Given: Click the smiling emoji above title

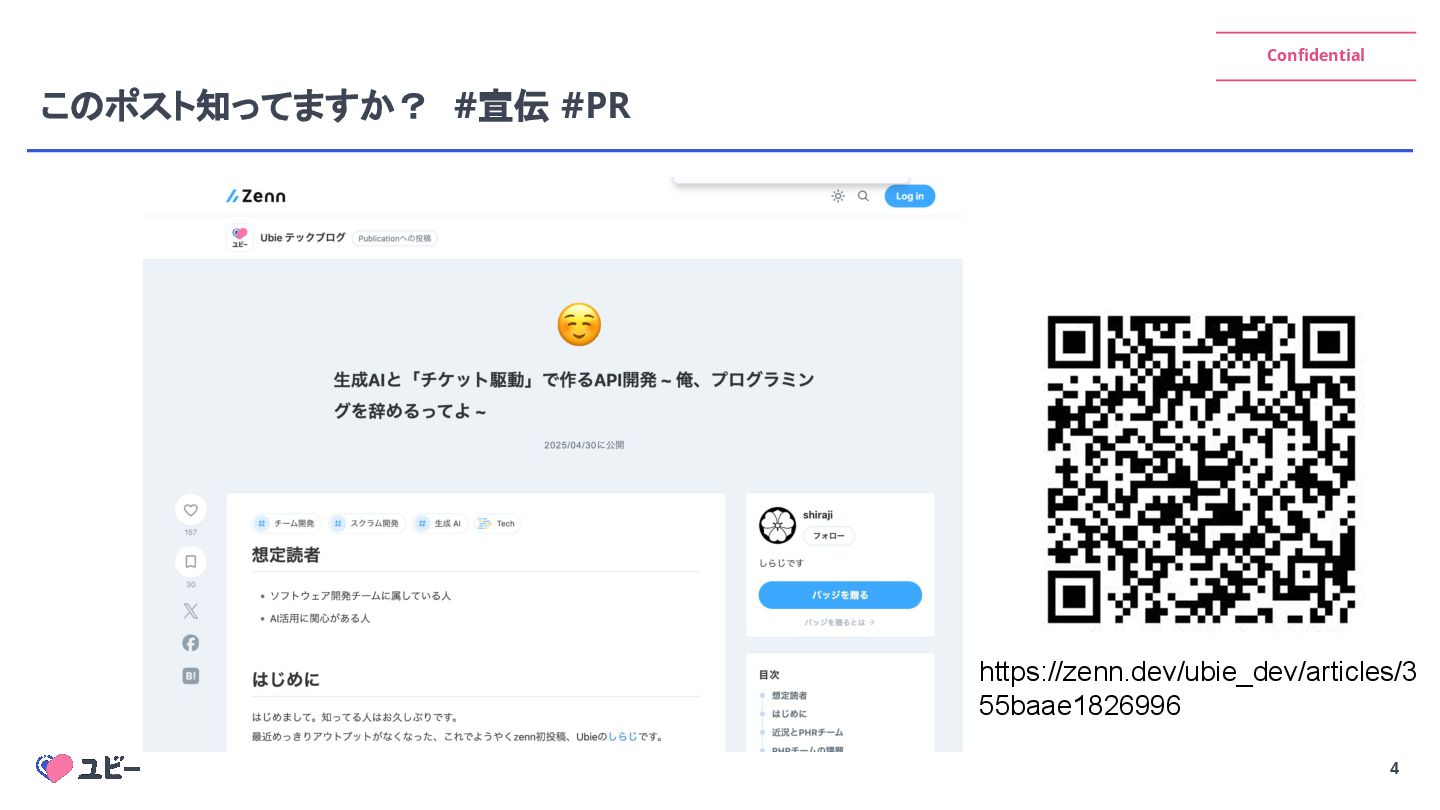Looking at the screenshot, I should [579, 325].
